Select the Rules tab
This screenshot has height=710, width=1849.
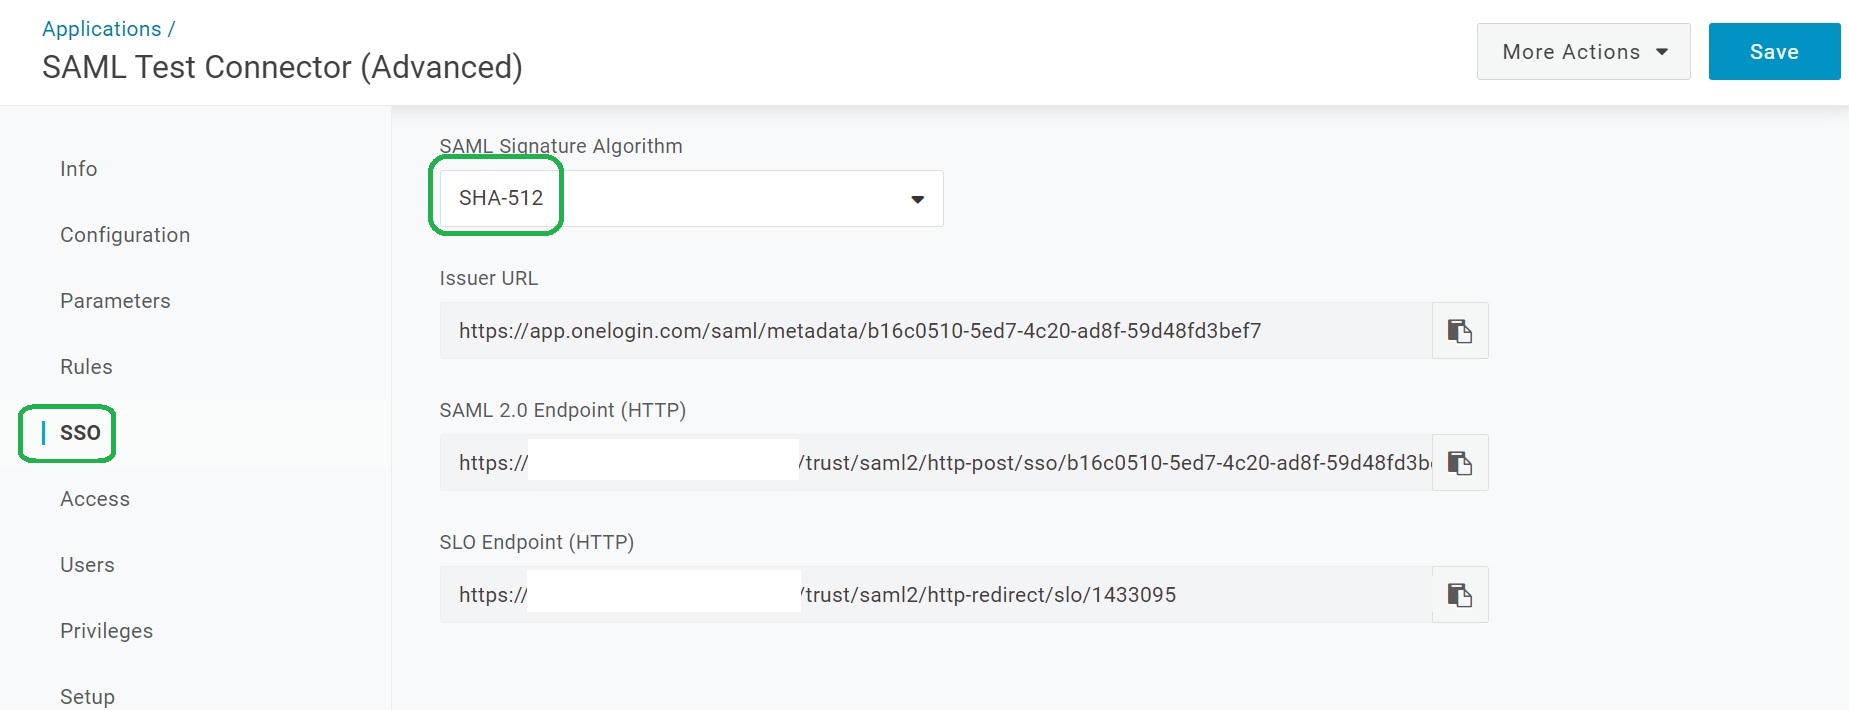(x=86, y=367)
